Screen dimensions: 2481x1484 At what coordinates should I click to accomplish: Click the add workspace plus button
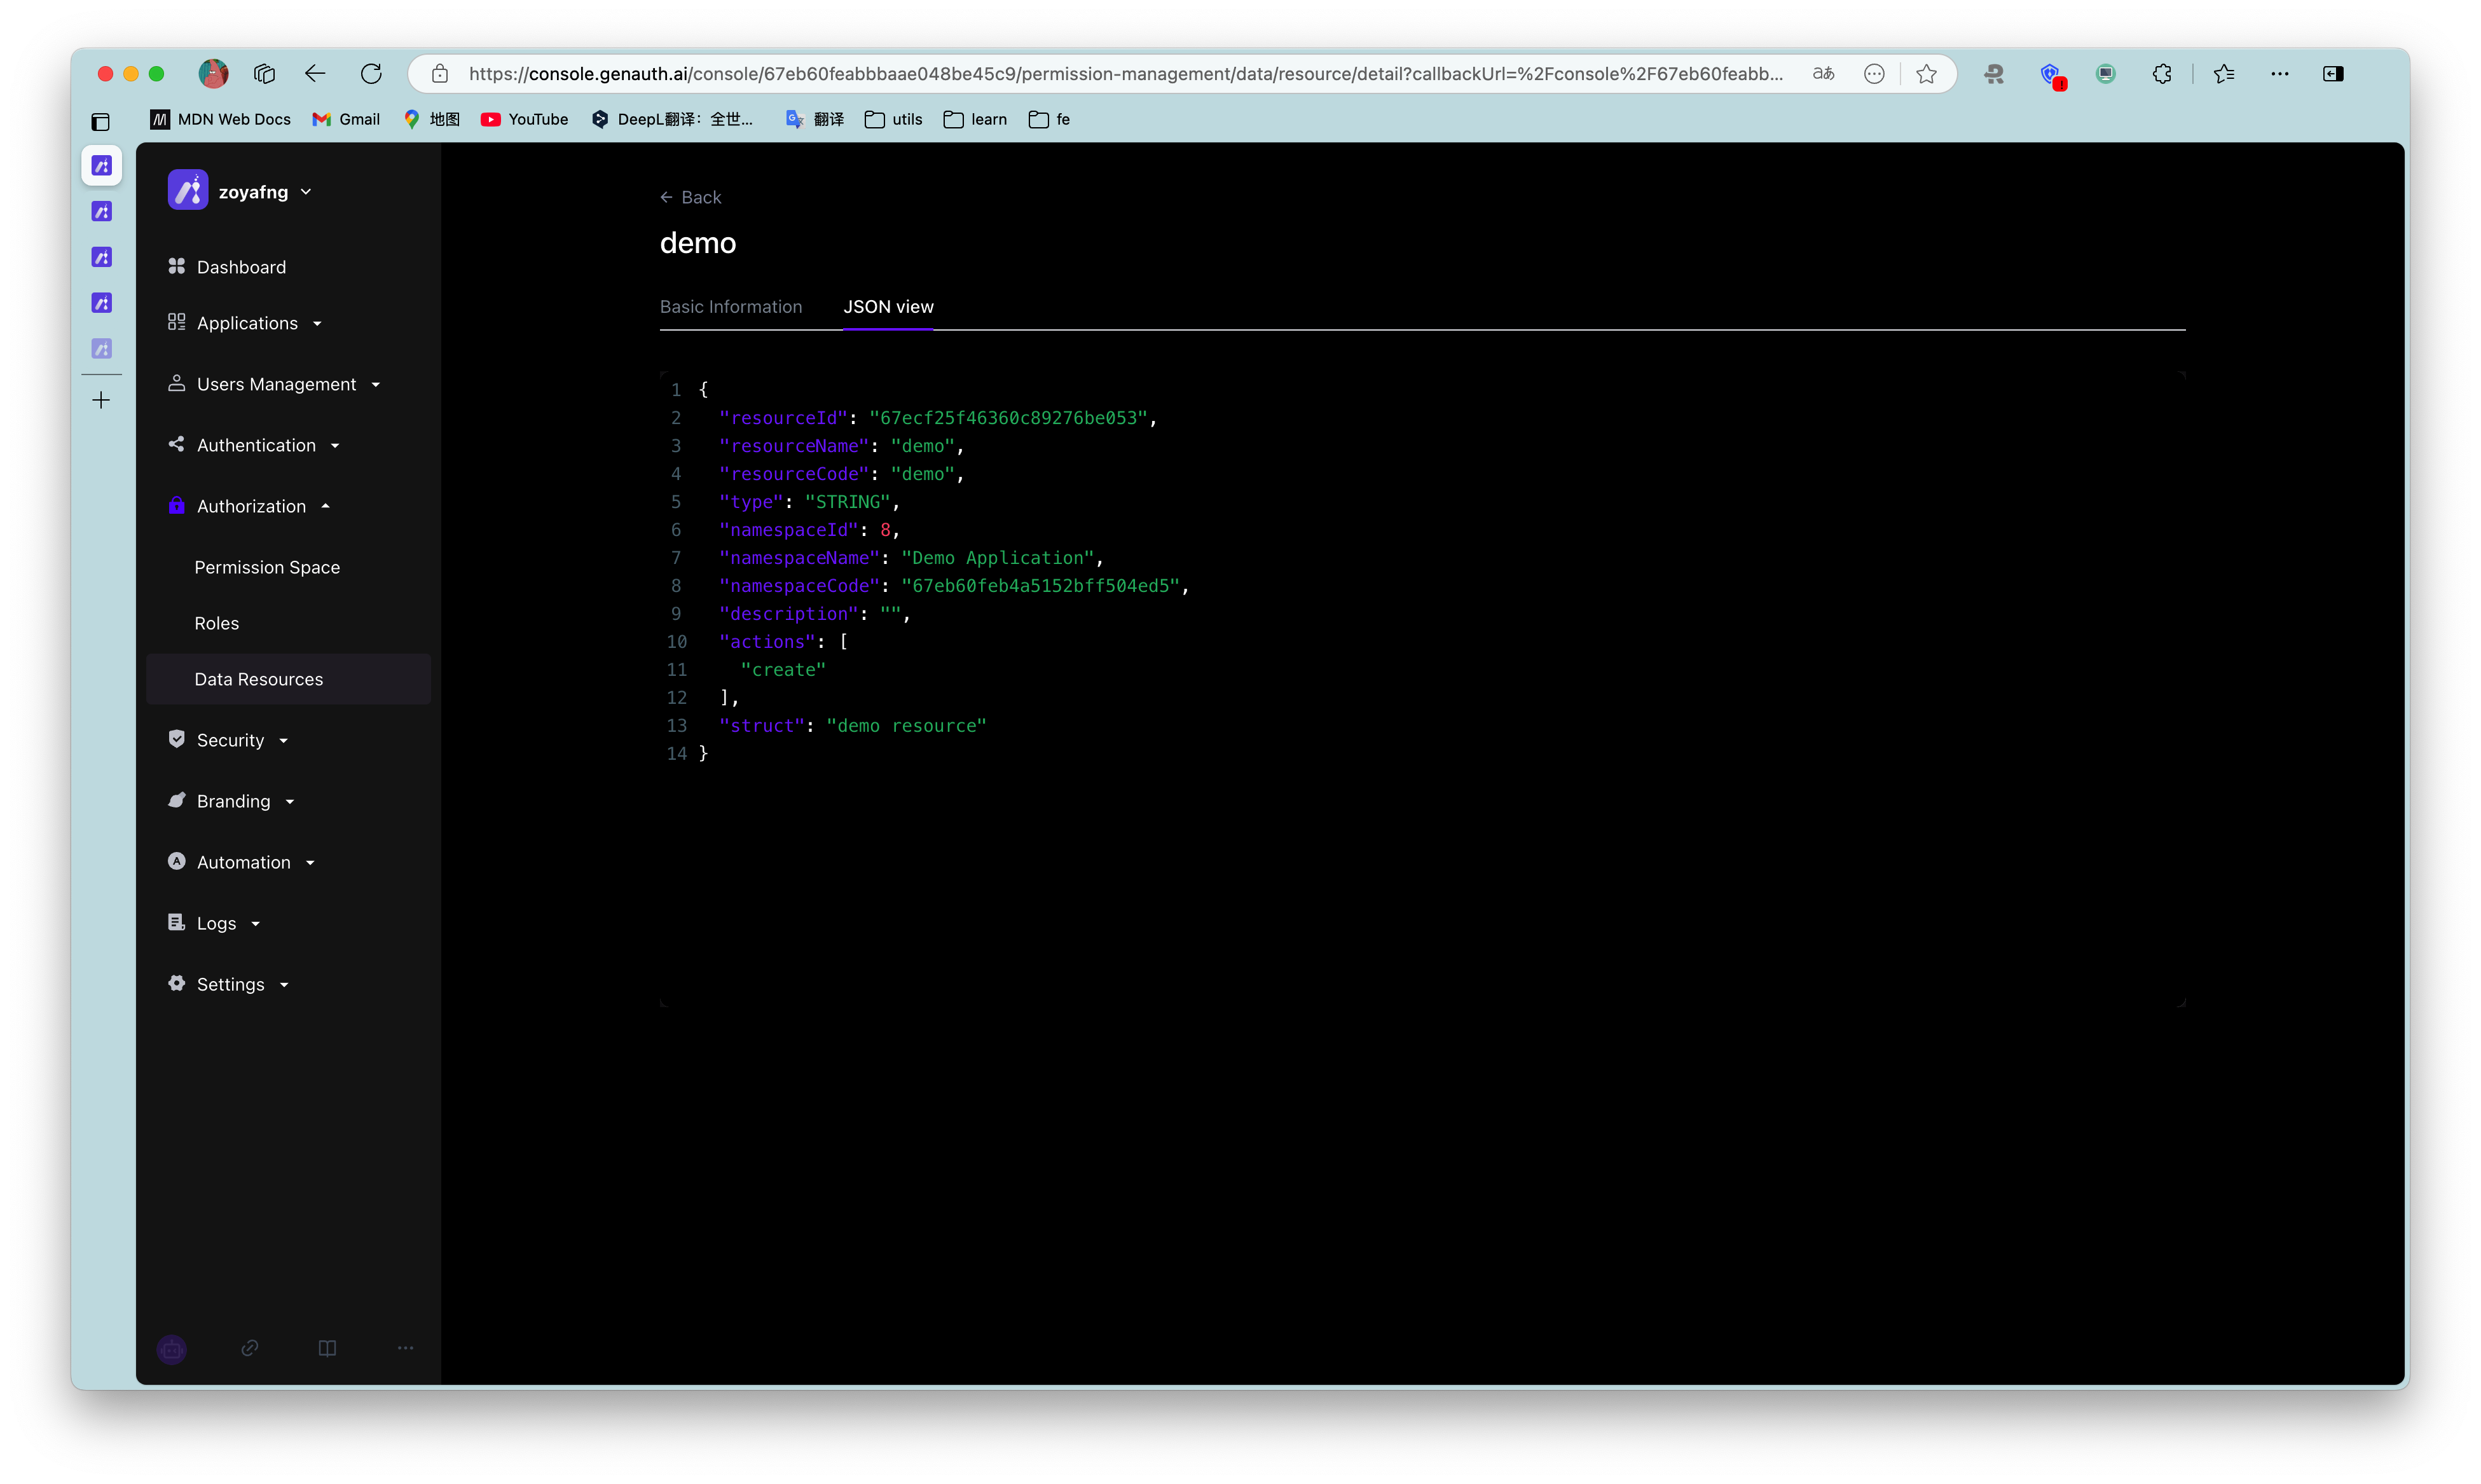tap(101, 399)
